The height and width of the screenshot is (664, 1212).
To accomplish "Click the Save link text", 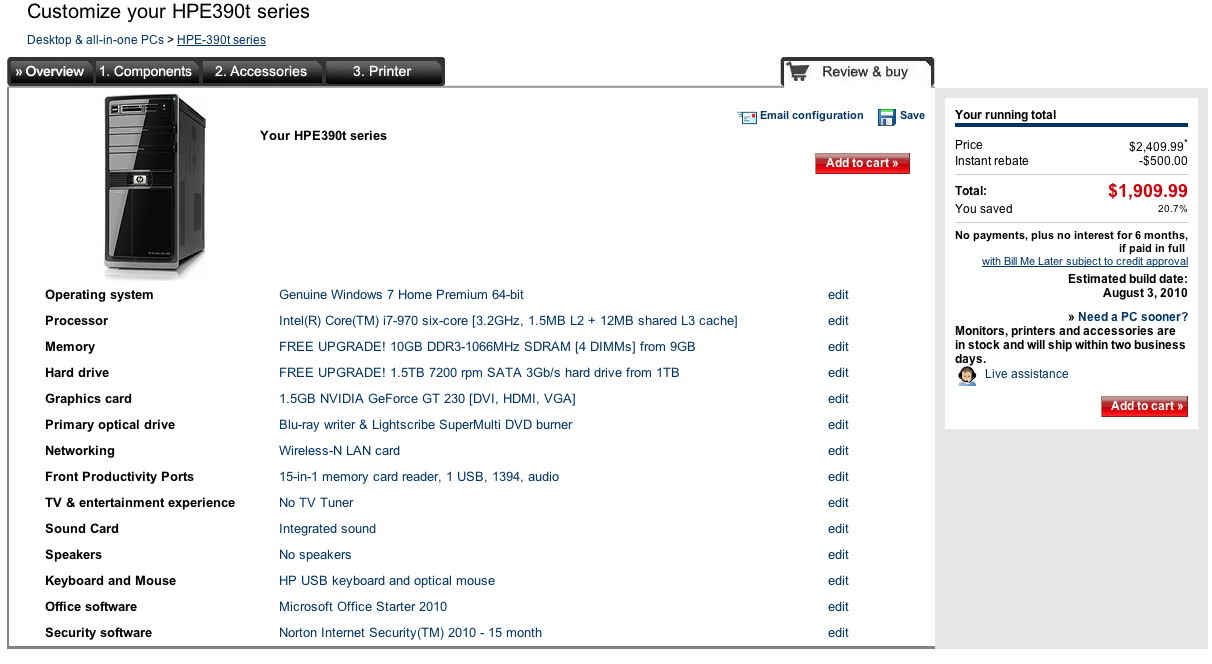I will click(912, 116).
